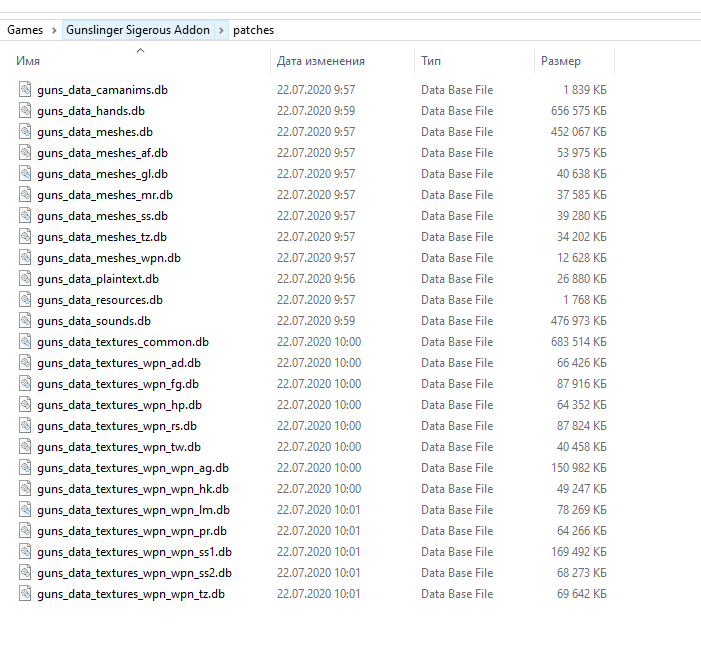This screenshot has height=646, width=701.
Task: Sort files by Тип column header
Action: coord(431,61)
